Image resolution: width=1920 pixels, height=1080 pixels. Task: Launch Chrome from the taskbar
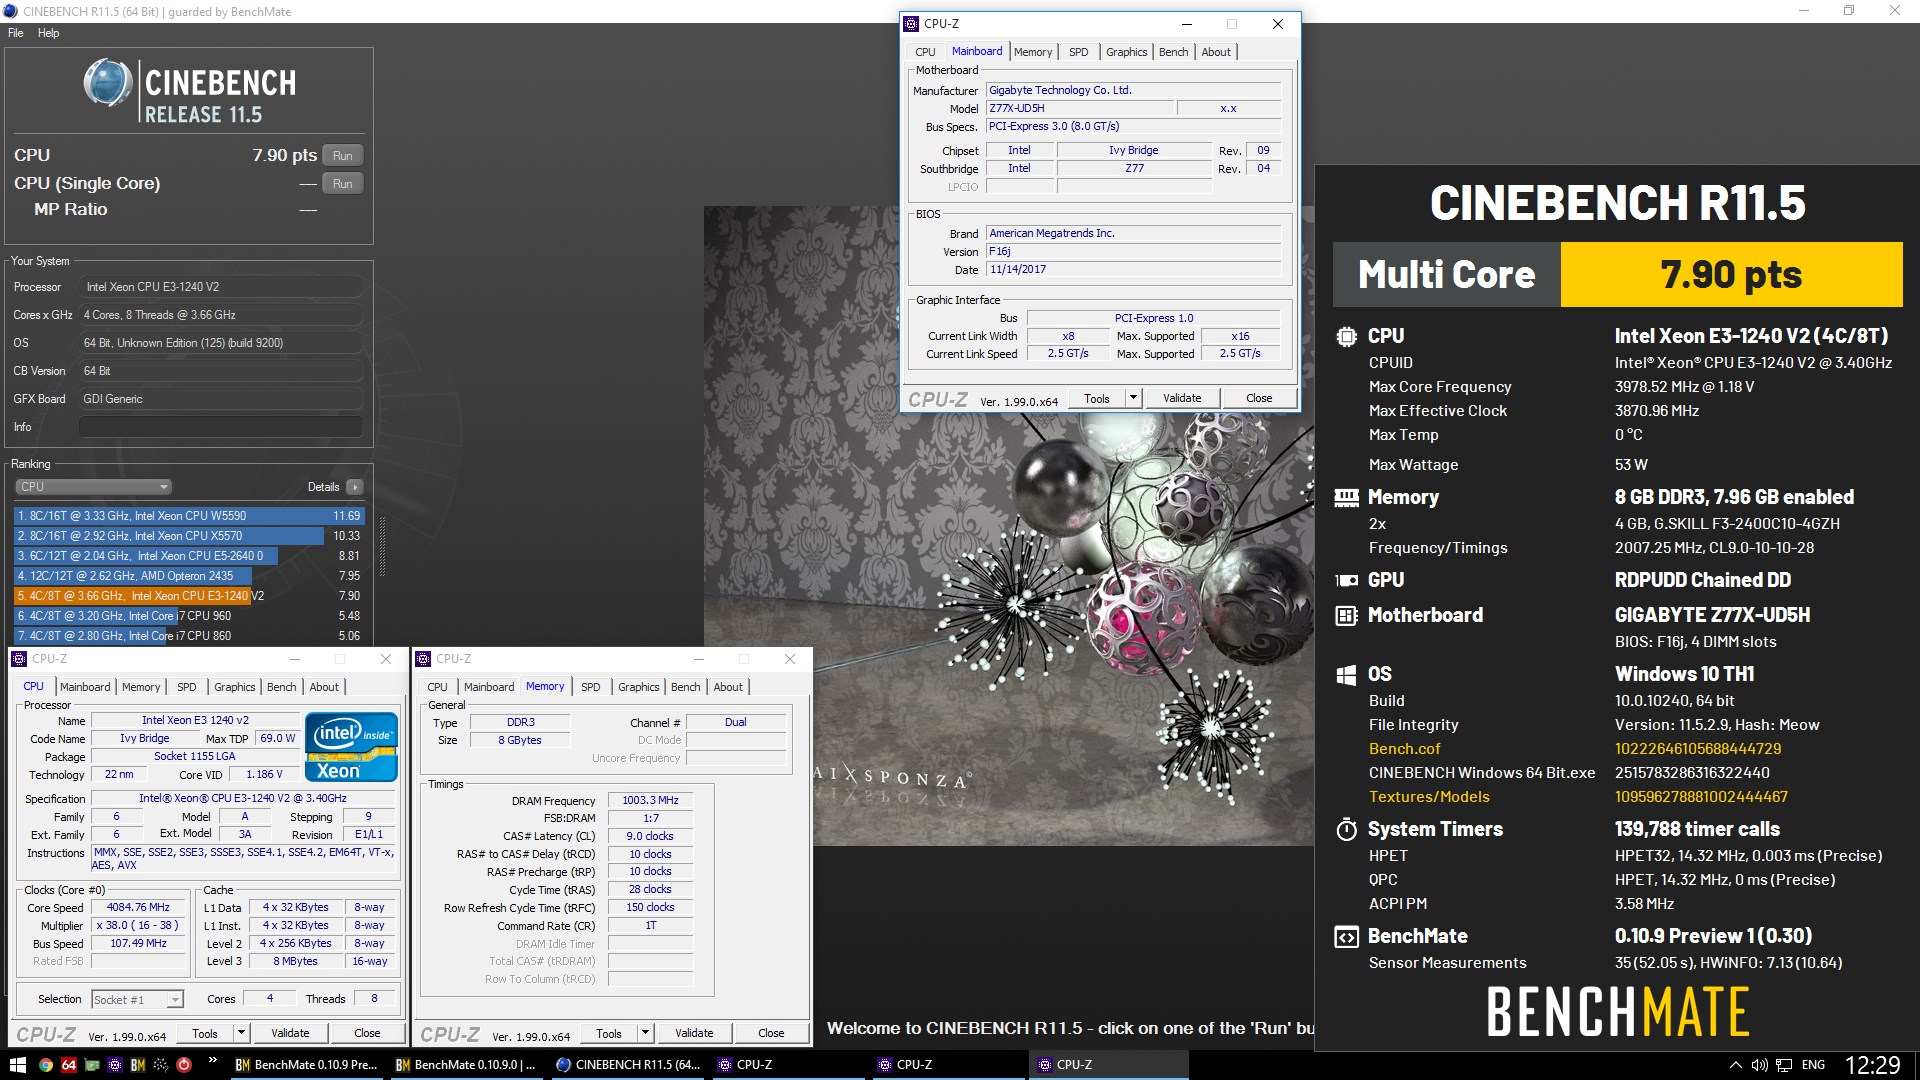[46, 1065]
